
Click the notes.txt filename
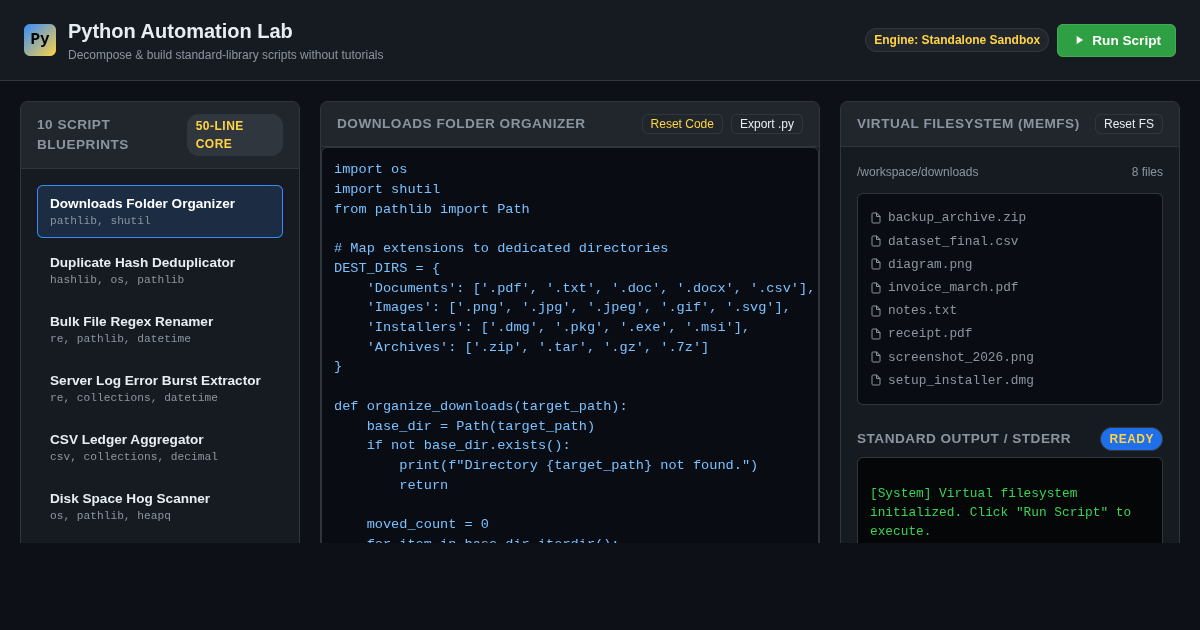click(922, 310)
